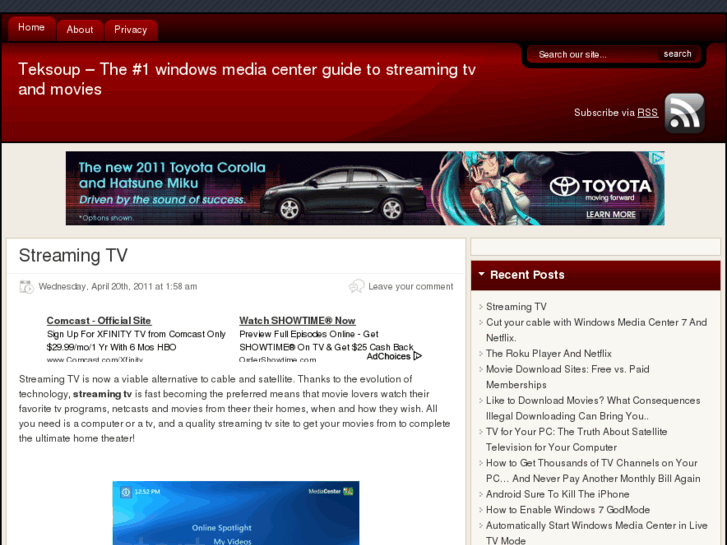Open the Toyota Corolla banner ad
727x545 pixels.
[365, 188]
